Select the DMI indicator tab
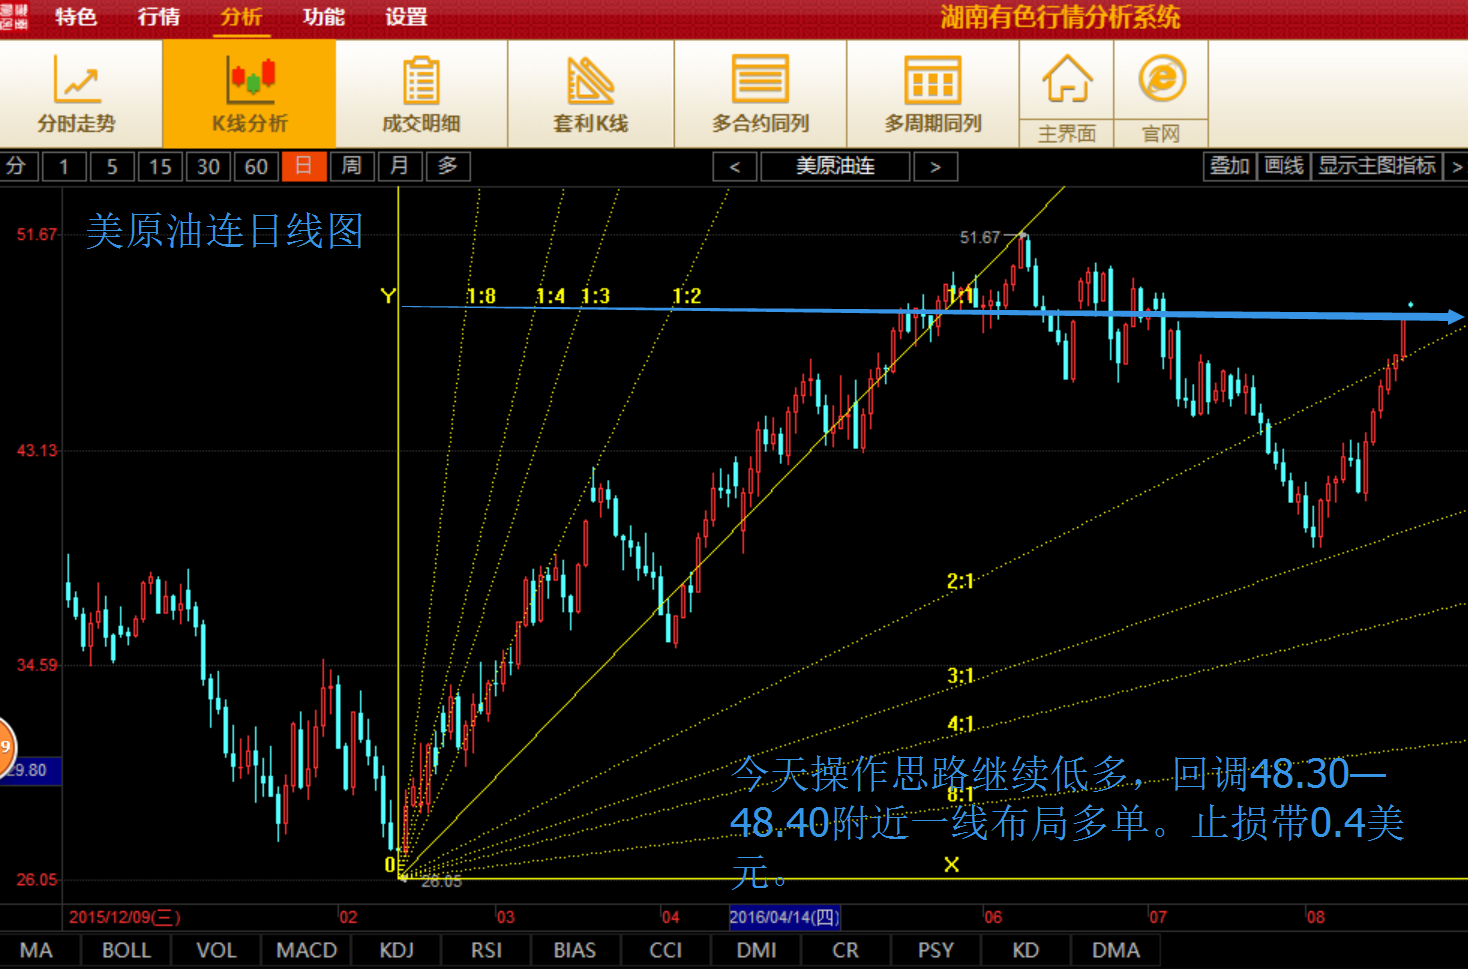The height and width of the screenshot is (969, 1468). click(x=756, y=950)
